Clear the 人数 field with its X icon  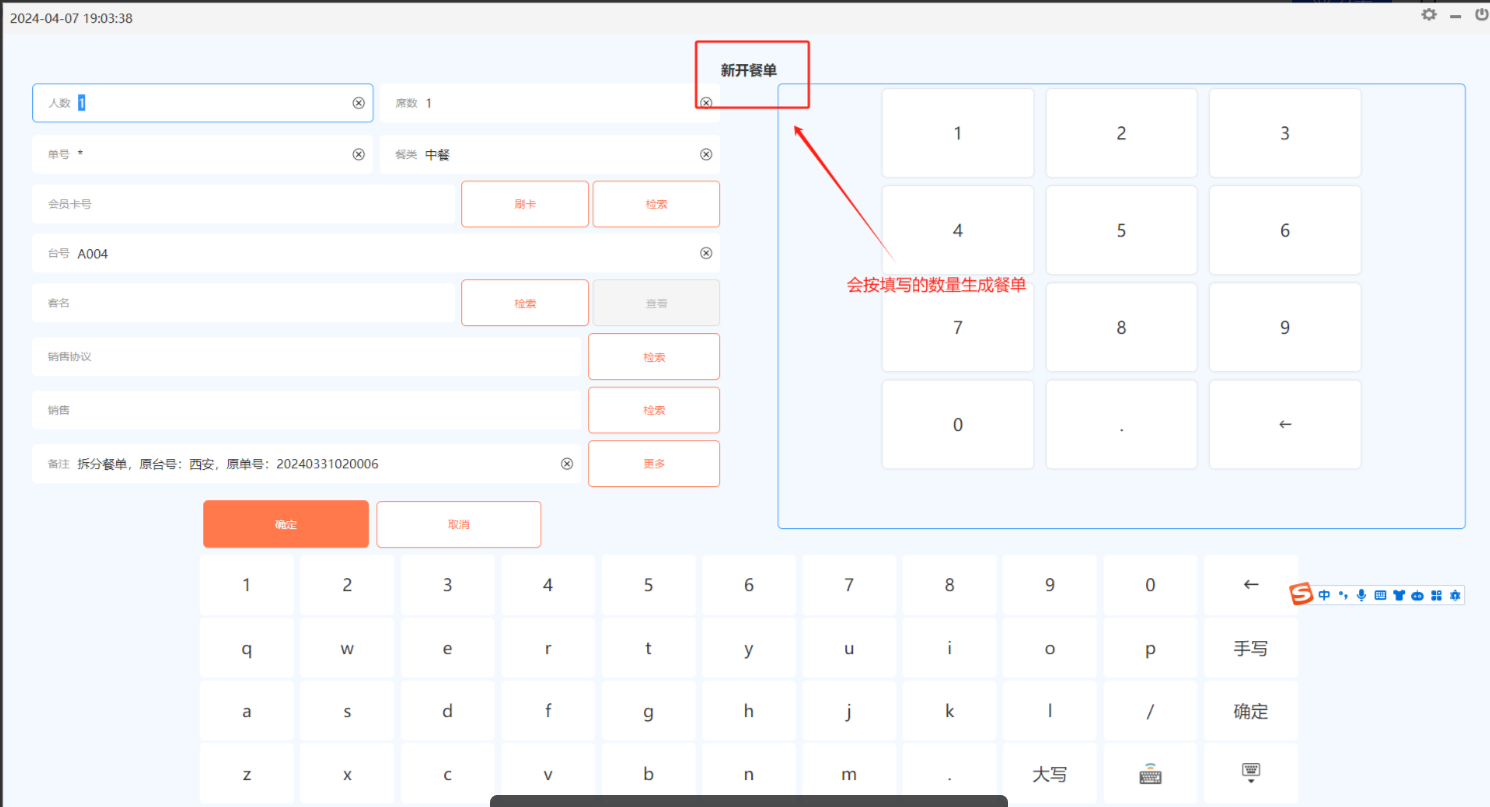pos(358,103)
